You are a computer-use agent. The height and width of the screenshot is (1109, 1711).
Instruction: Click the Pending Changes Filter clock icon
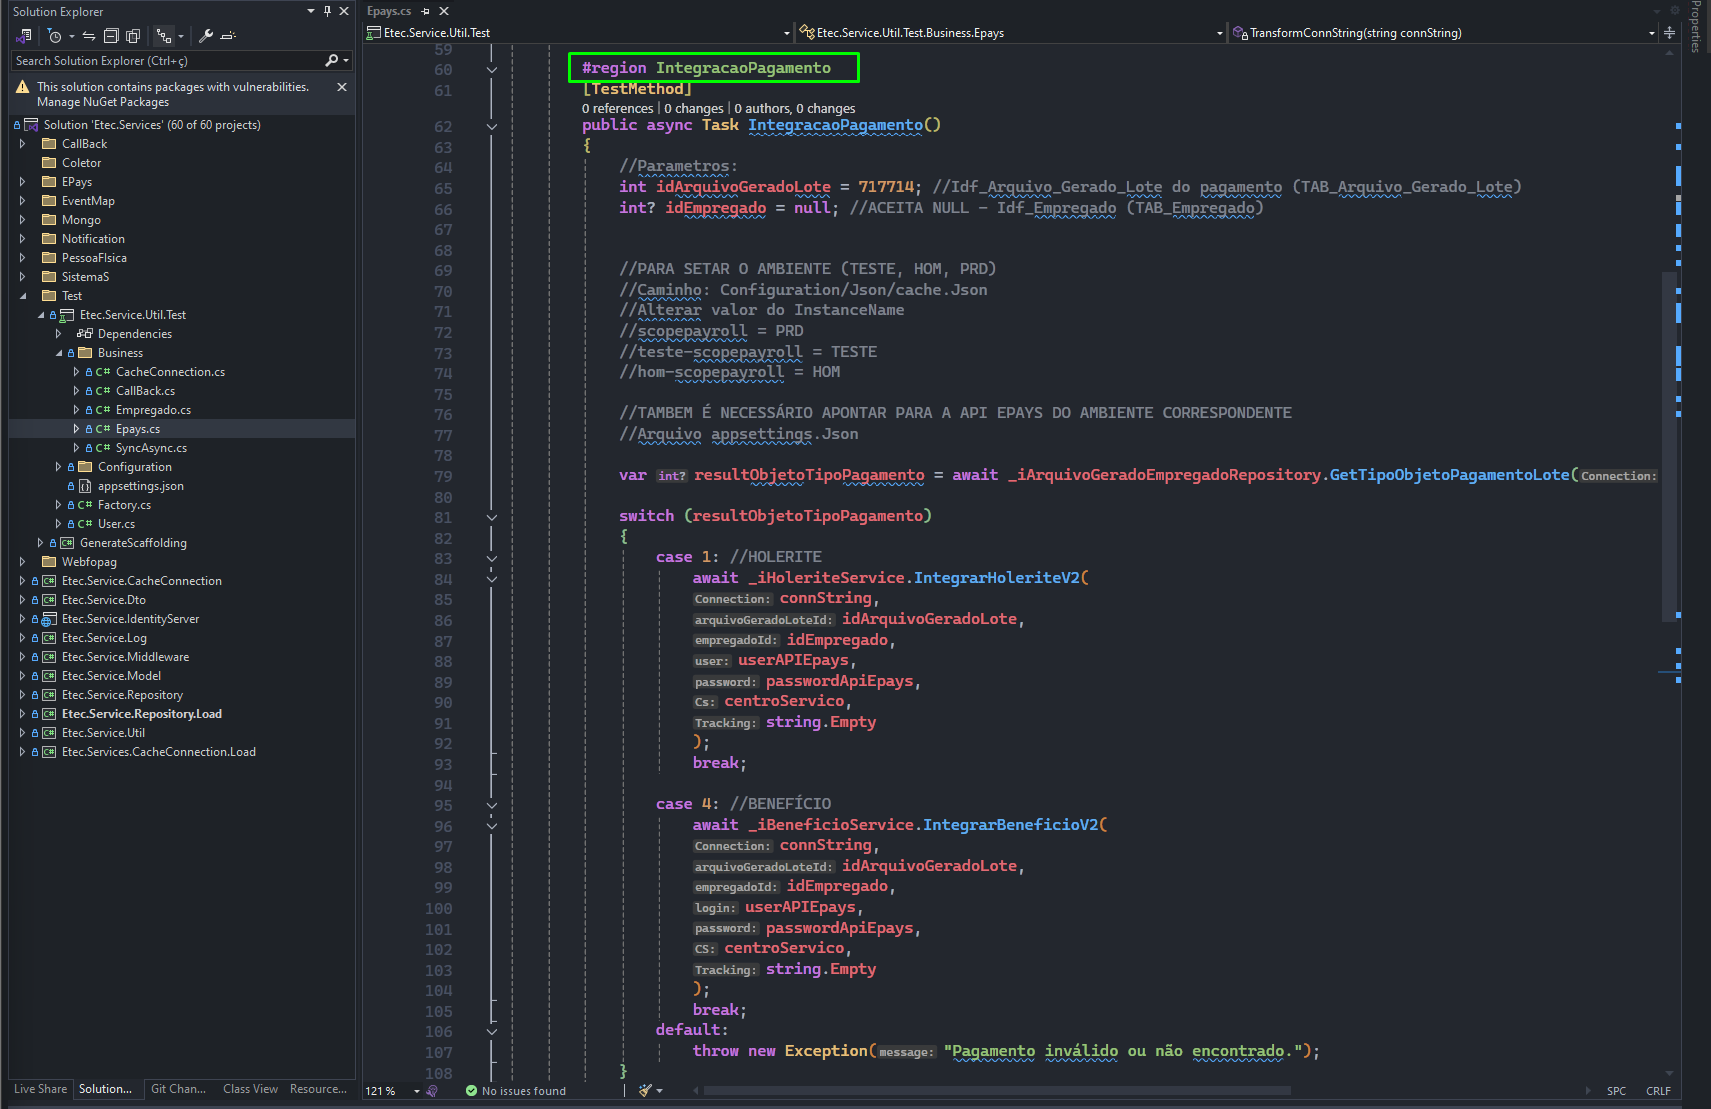(x=54, y=36)
